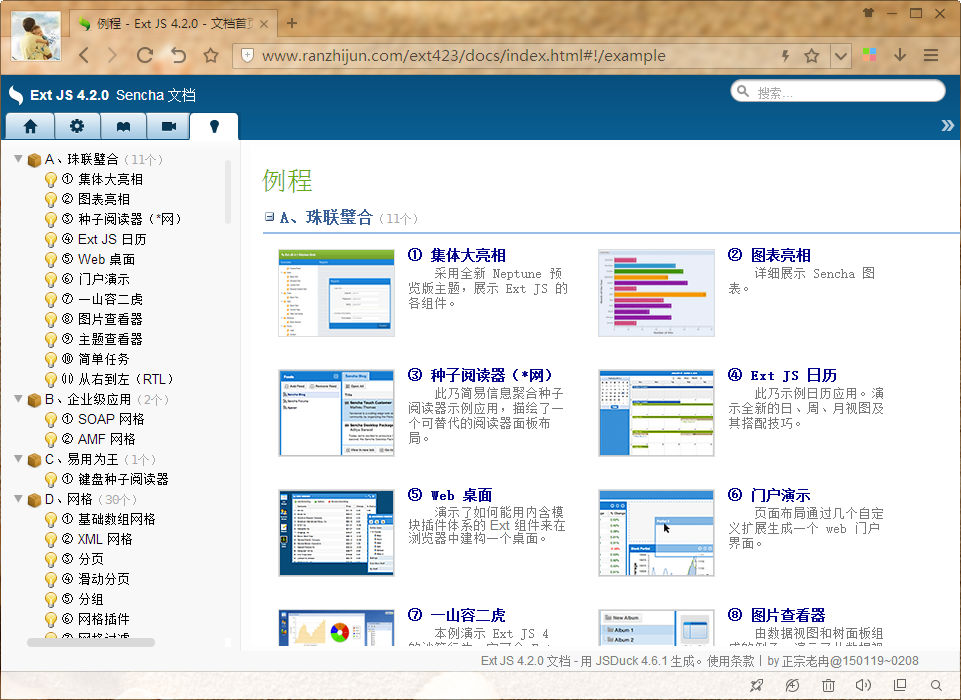Collapse the D、网格 tree group
961x700 pixels.
click(x=18, y=499)
